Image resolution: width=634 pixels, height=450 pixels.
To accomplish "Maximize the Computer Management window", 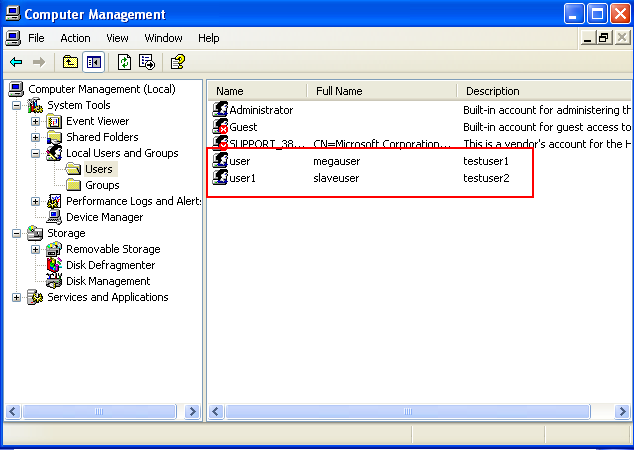I will pos(597,14).
